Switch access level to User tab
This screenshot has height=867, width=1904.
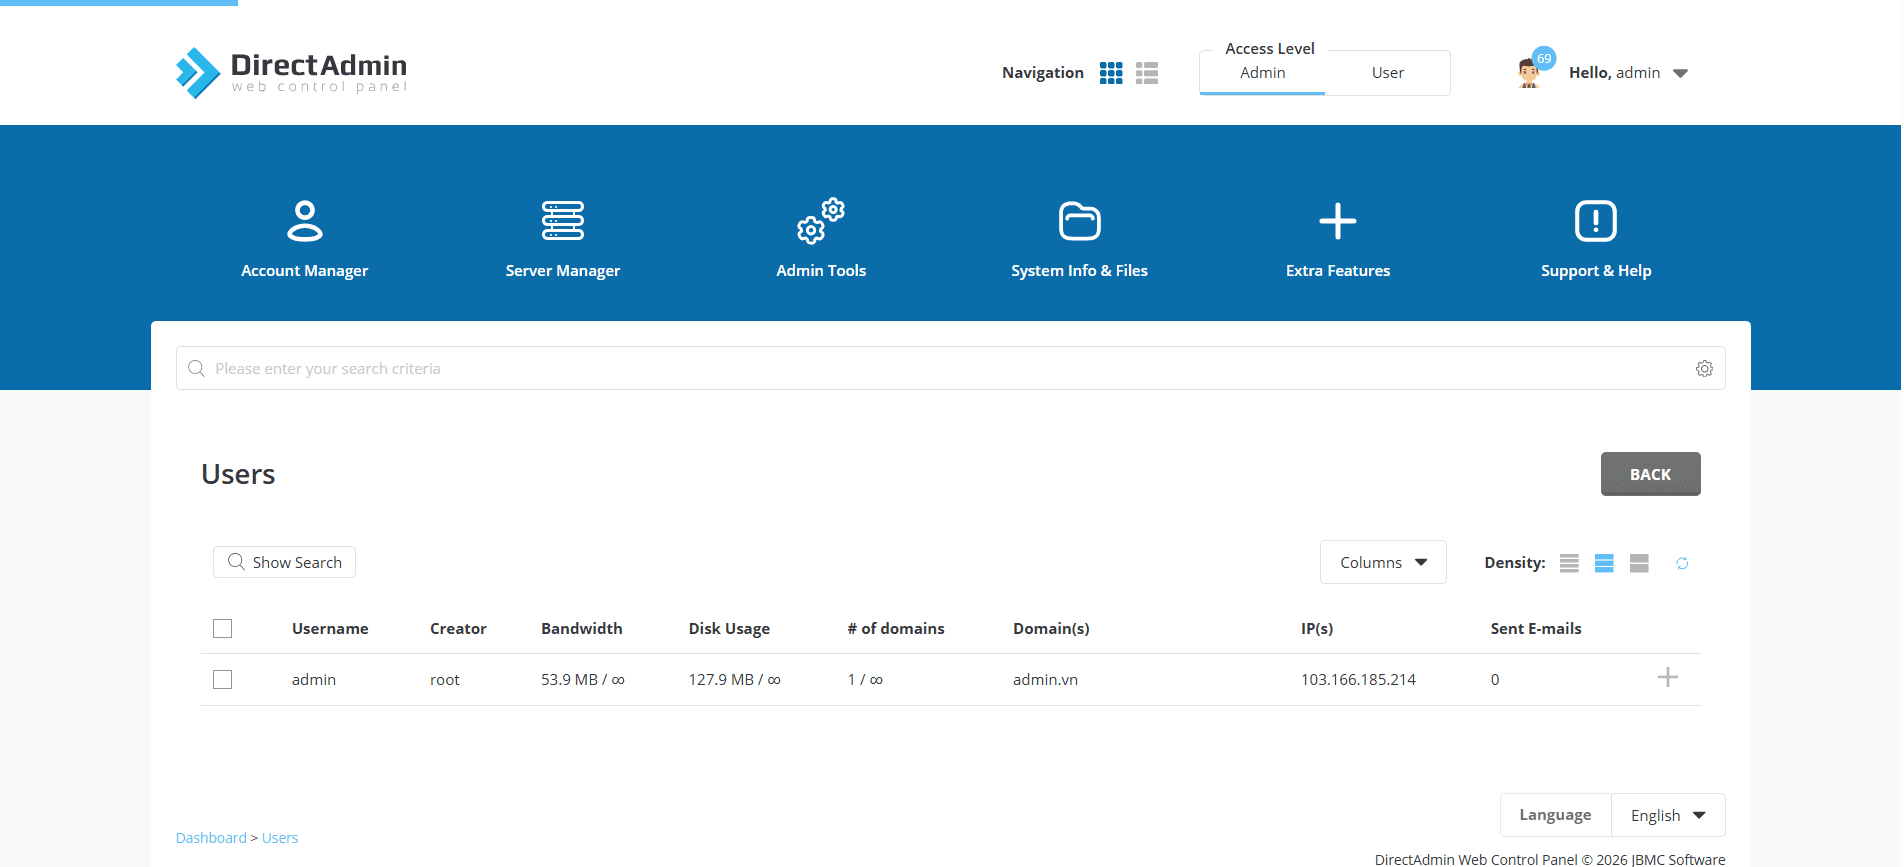1387,73
